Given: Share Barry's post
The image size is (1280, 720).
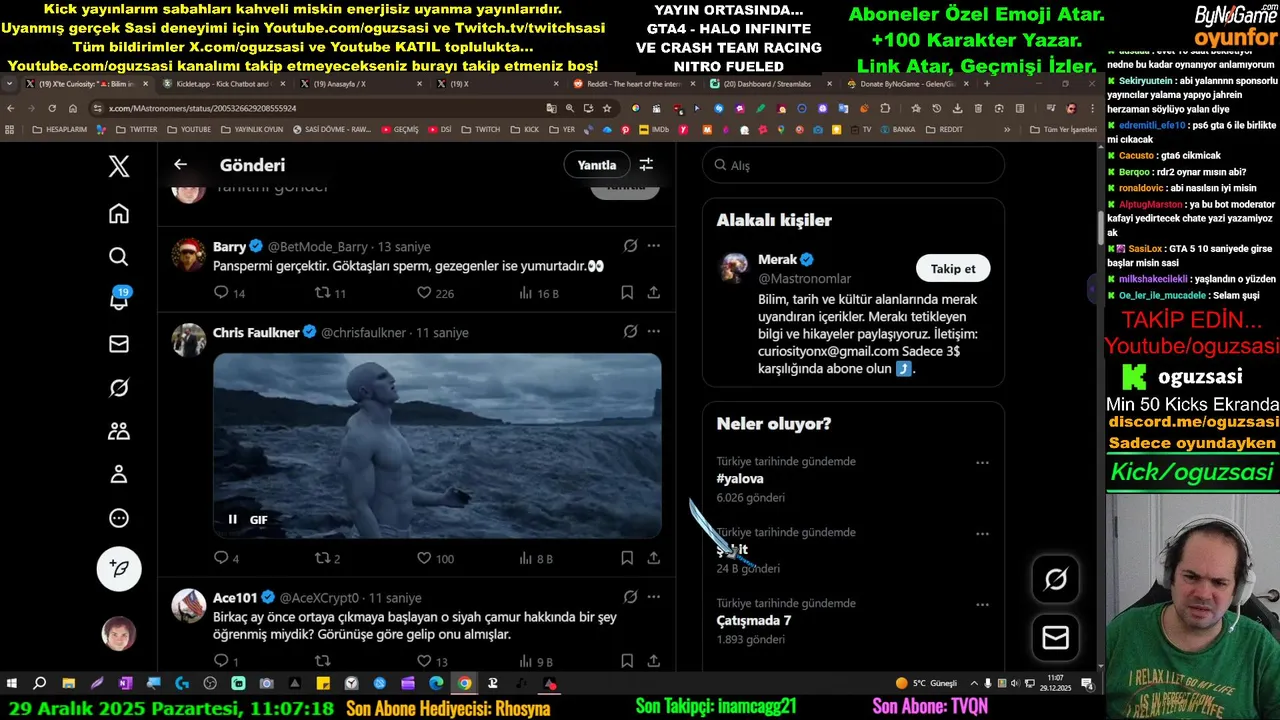Looking at the screenshot, I should (653, 293).
